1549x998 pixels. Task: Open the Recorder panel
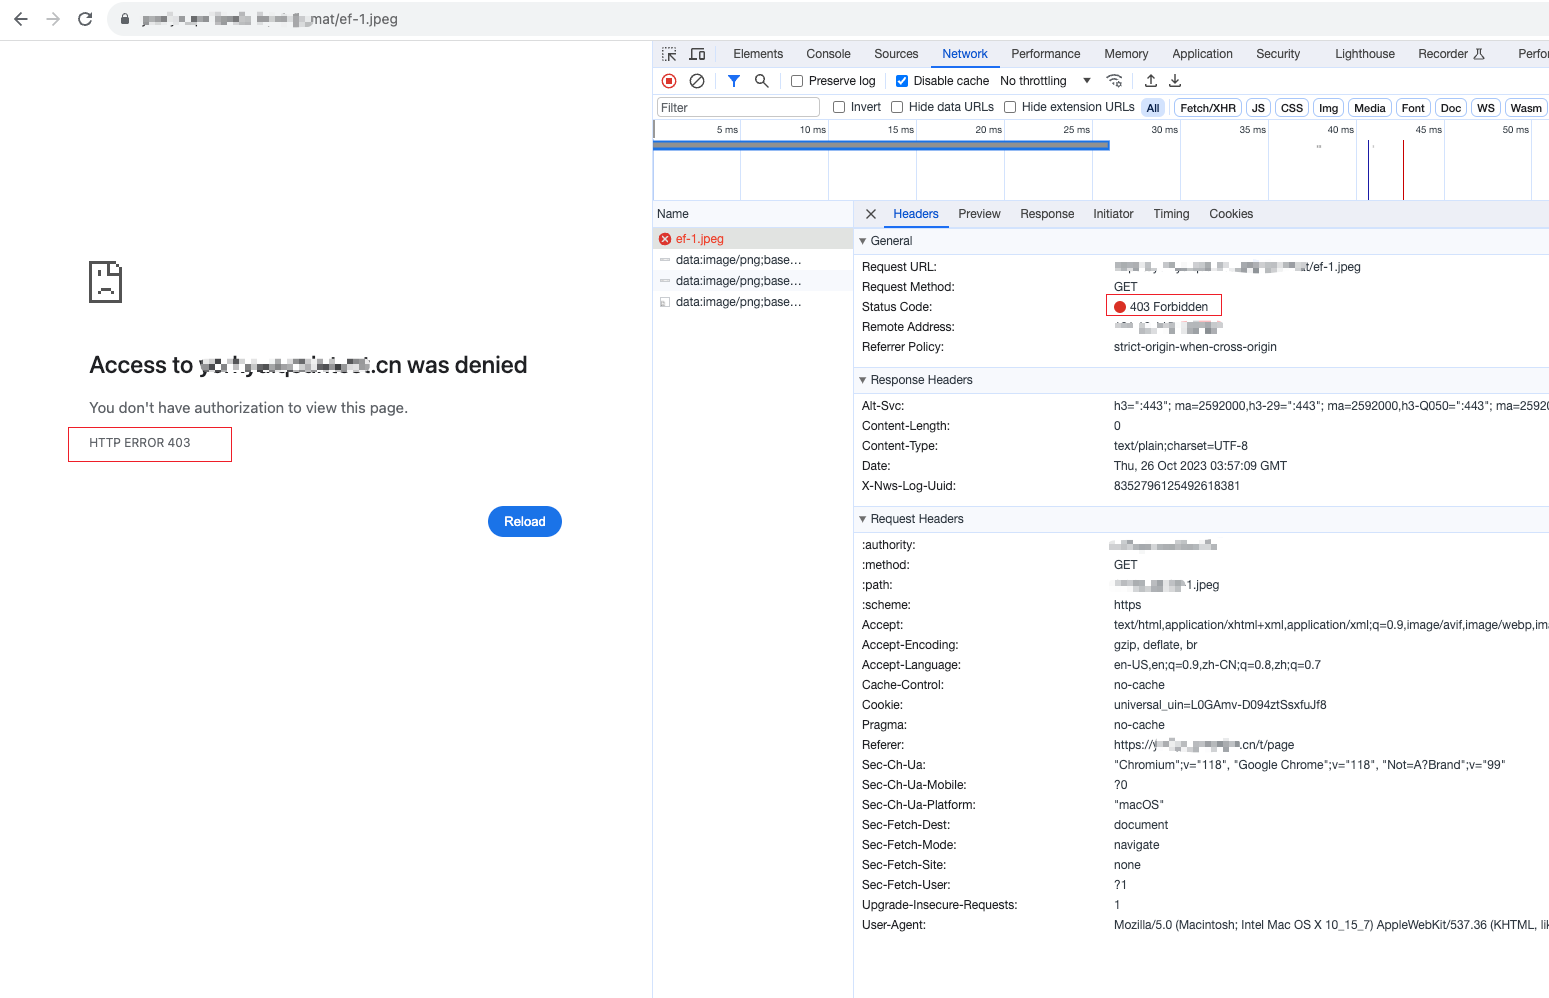1451,54
